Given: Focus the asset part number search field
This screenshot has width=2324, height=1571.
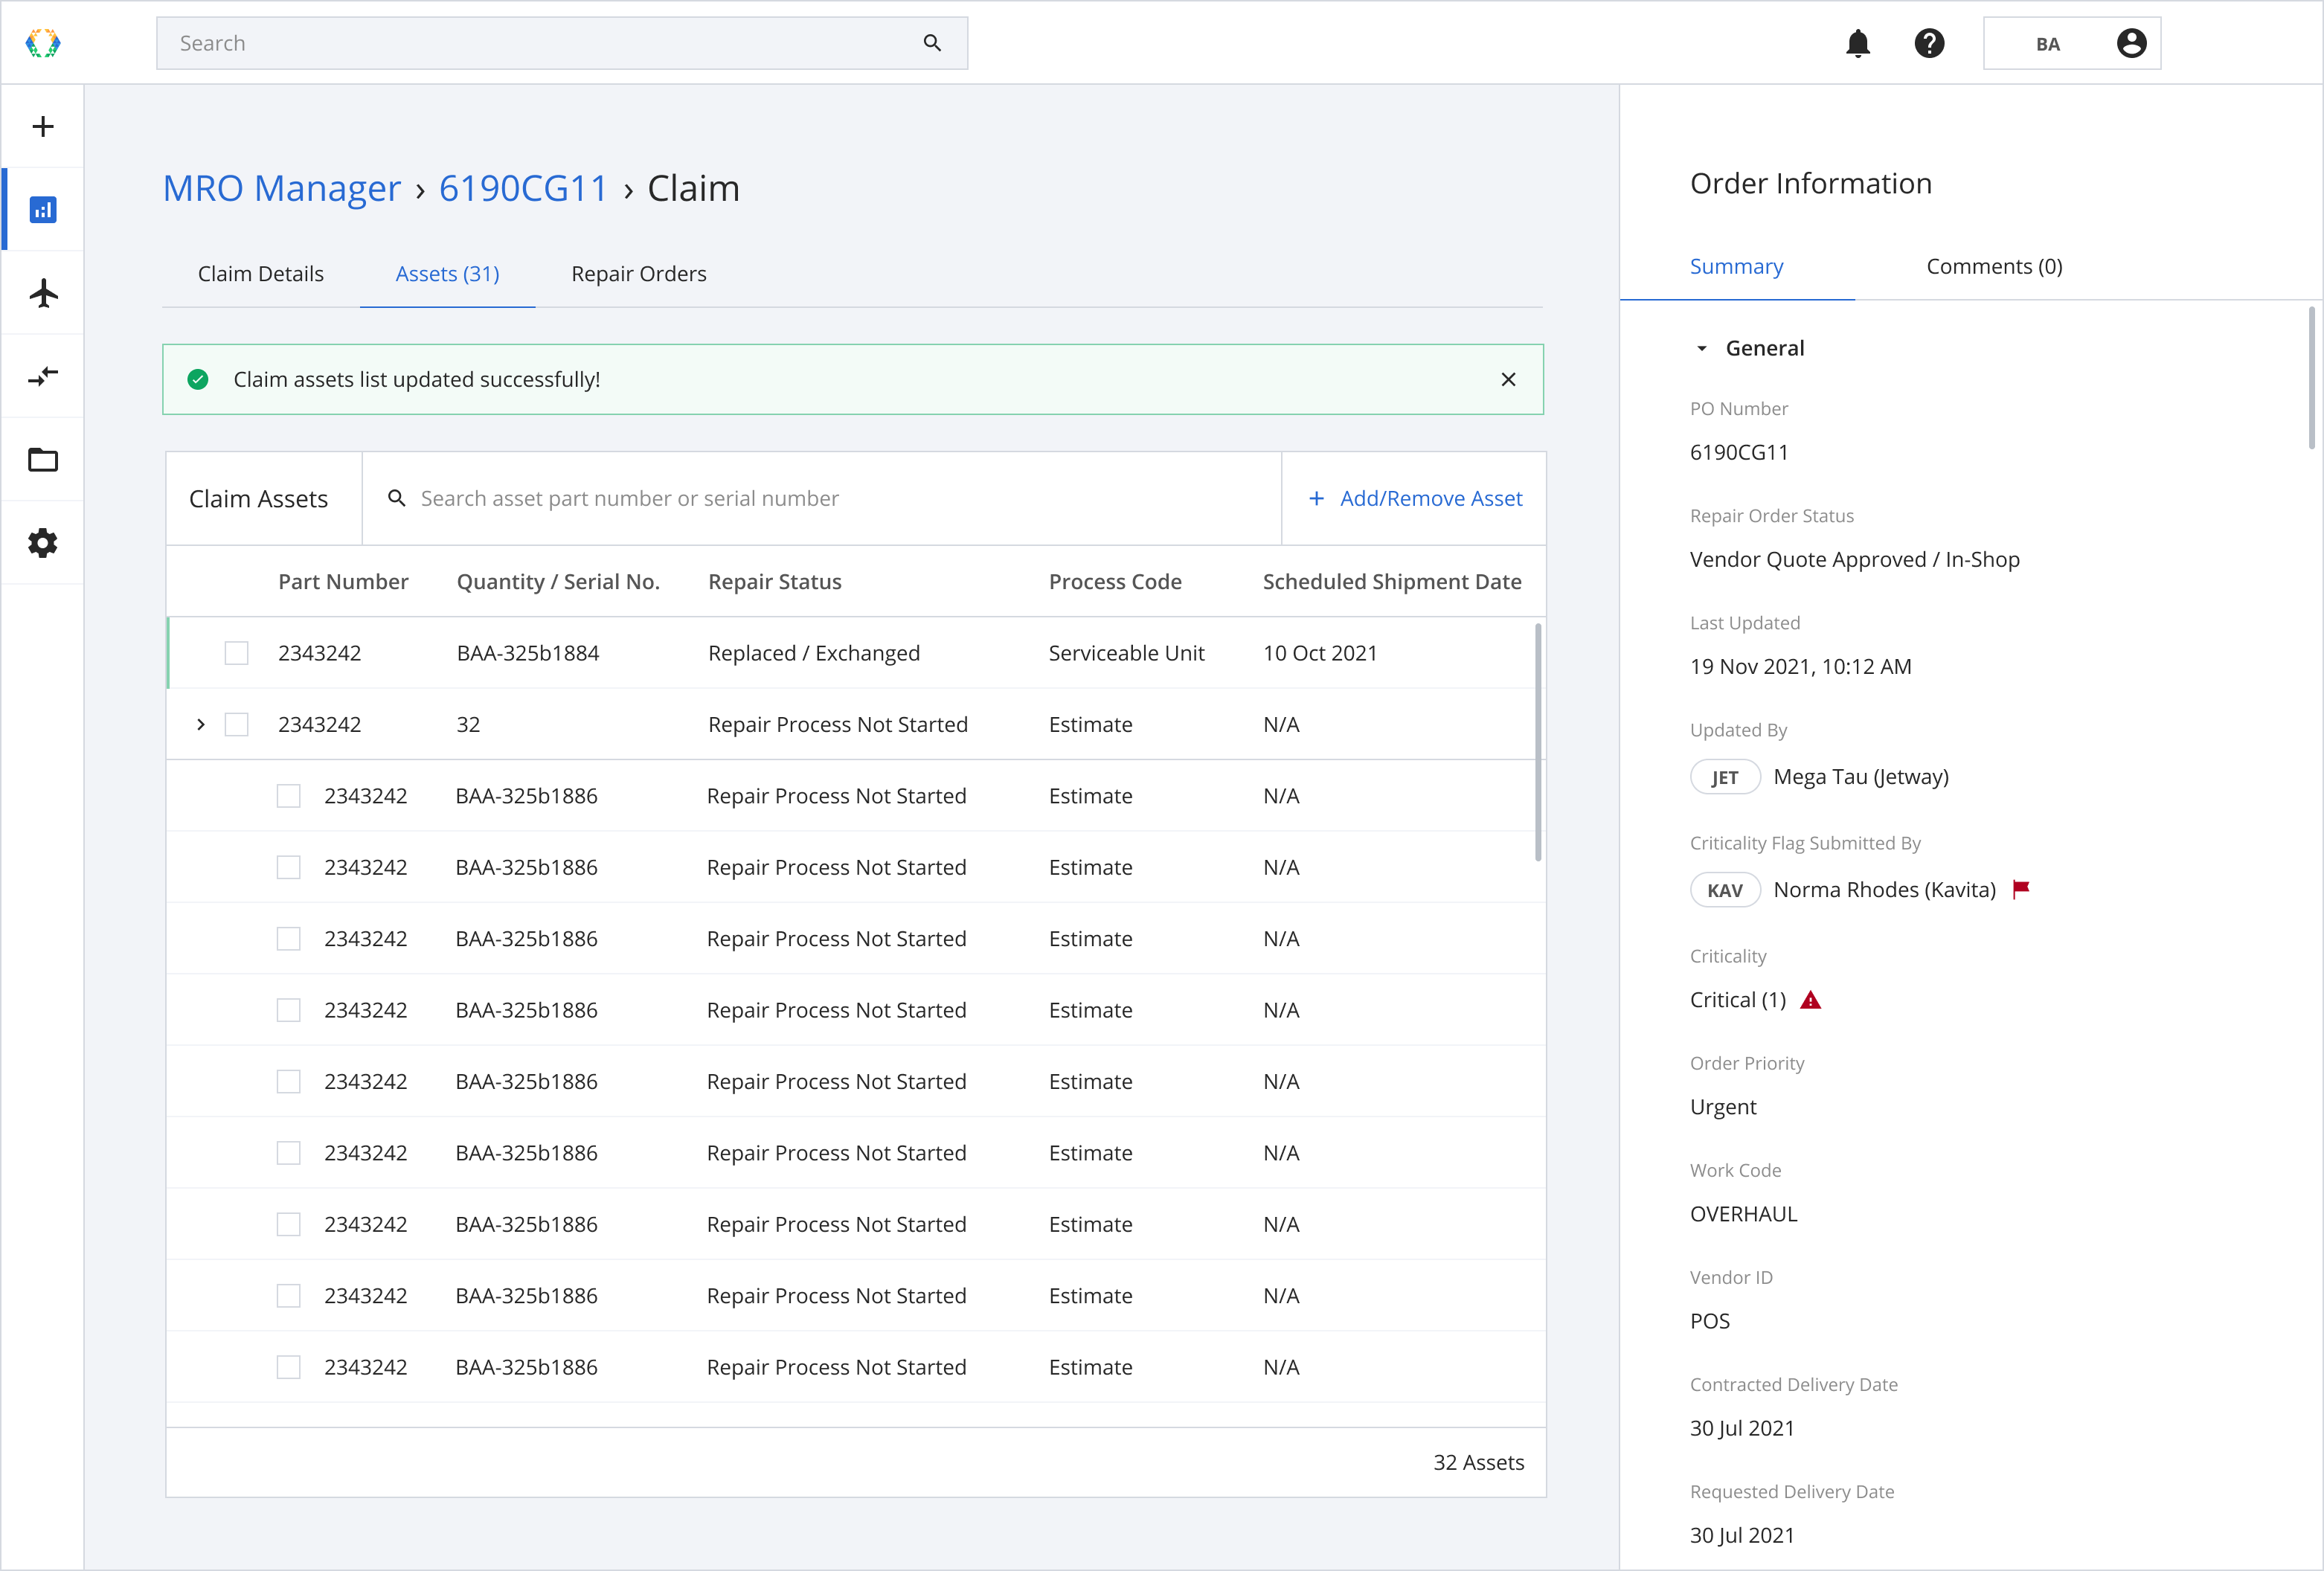Looking at the screenshot, I should tap(822, 498).
